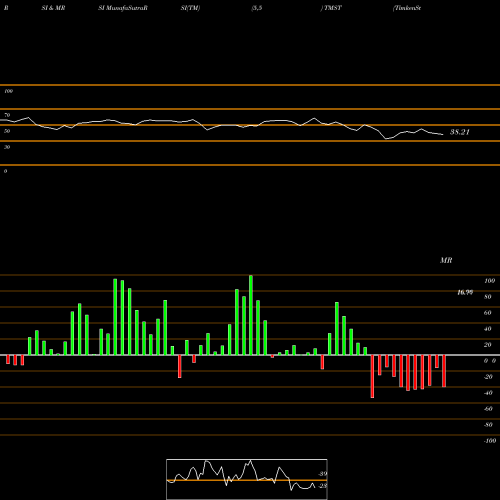Click the ') TMST' ticker label
This screenshot has height=500, width=500.
331,8
